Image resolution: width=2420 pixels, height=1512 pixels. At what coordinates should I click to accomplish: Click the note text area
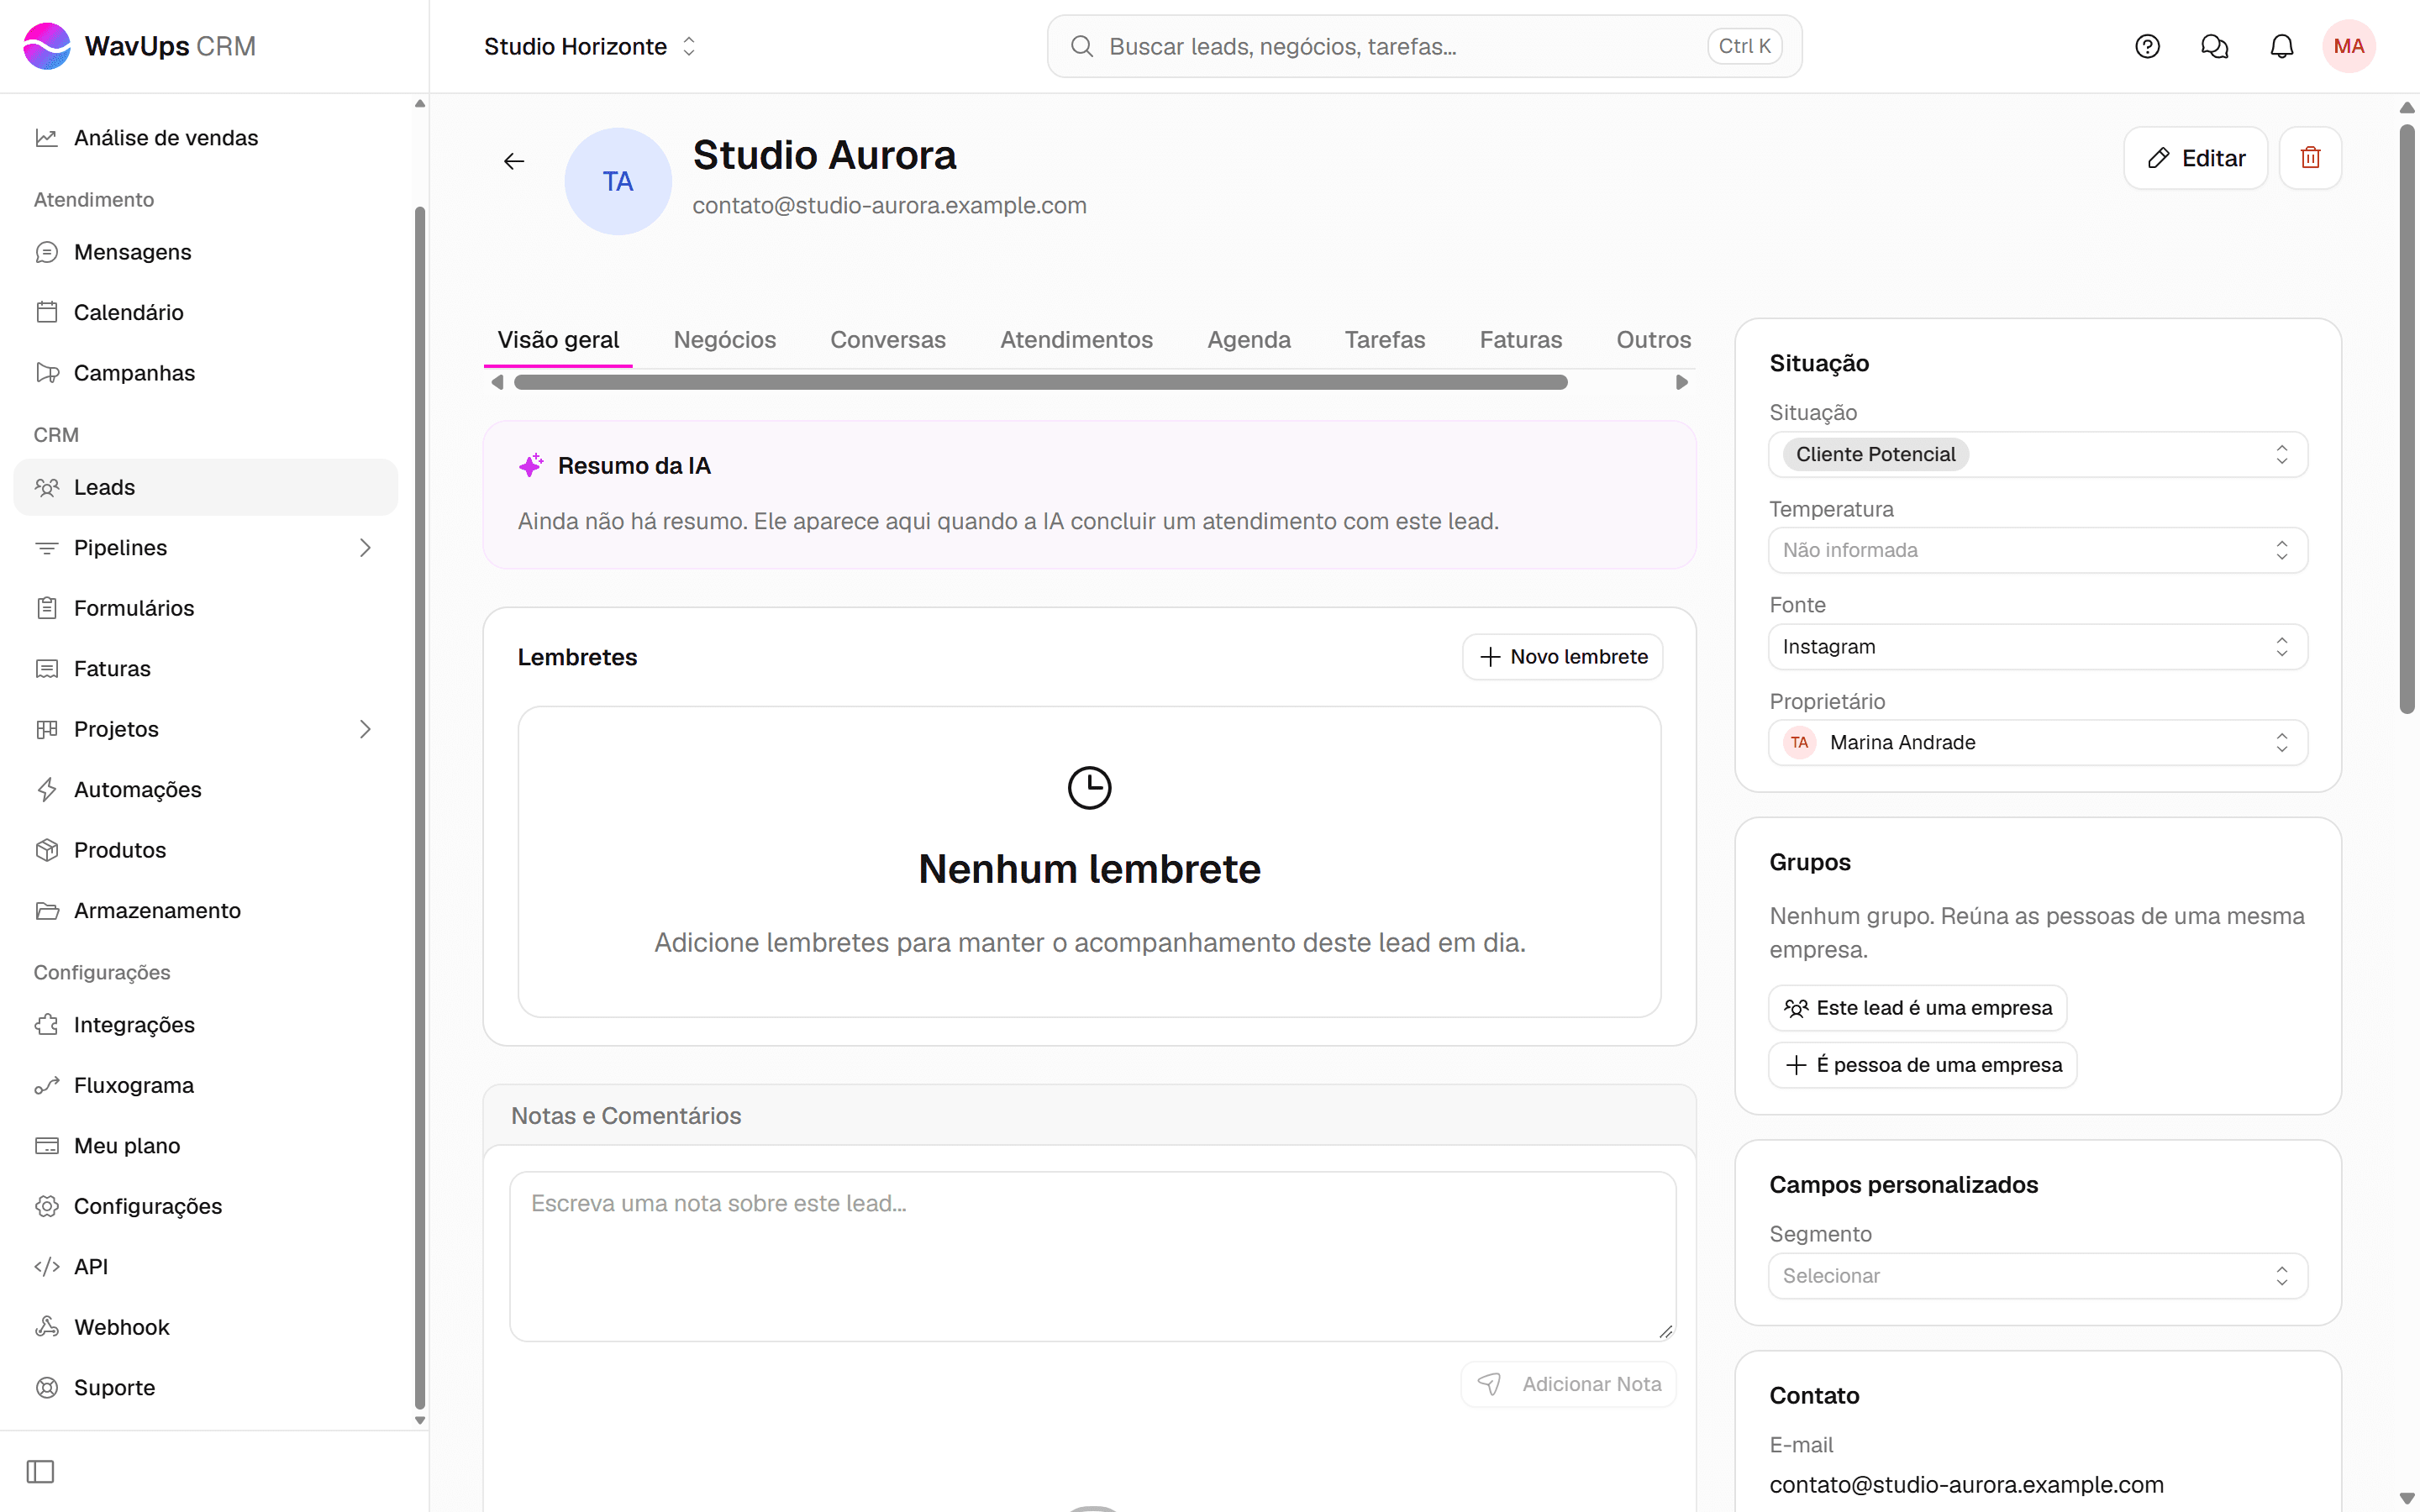(1092, 1256)
